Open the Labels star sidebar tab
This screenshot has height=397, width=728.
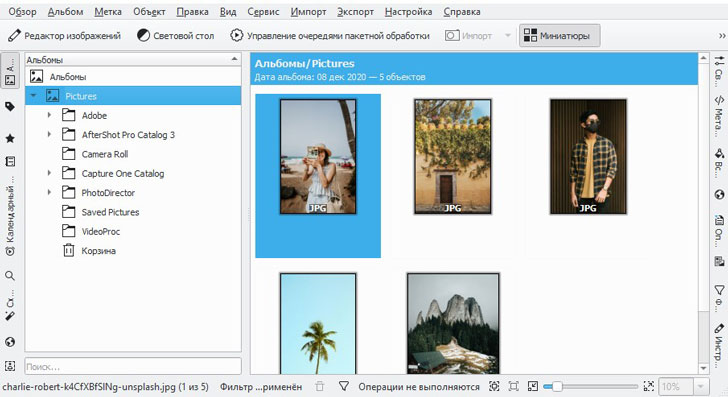pyautogui.click(x=10, y=138)
